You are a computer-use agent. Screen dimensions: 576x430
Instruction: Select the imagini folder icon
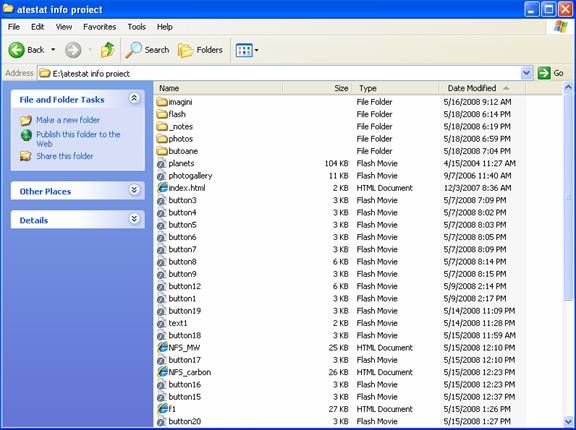[162, 102]
